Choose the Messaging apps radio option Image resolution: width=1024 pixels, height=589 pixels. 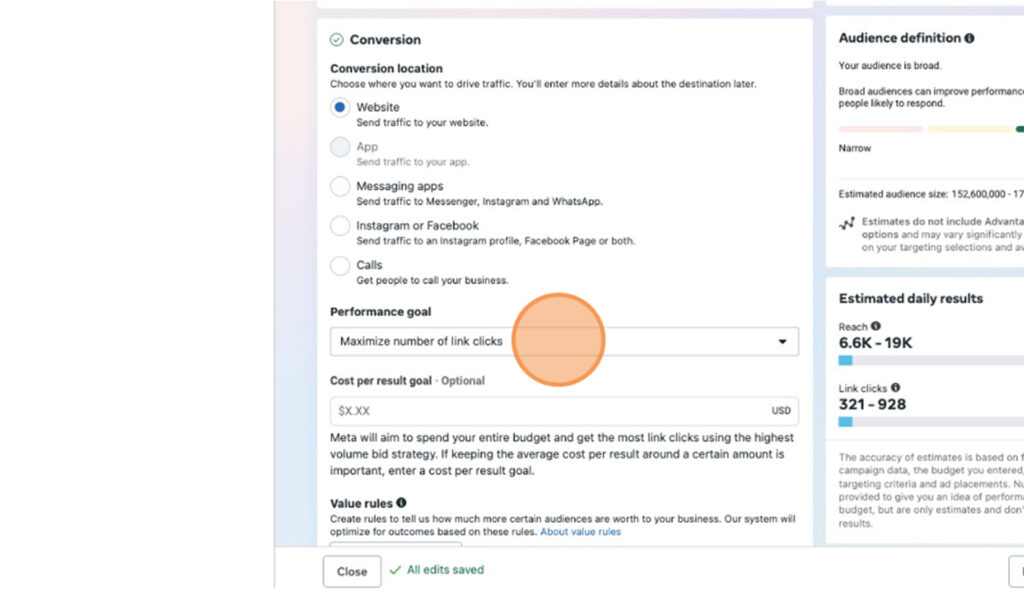(340, 187)
